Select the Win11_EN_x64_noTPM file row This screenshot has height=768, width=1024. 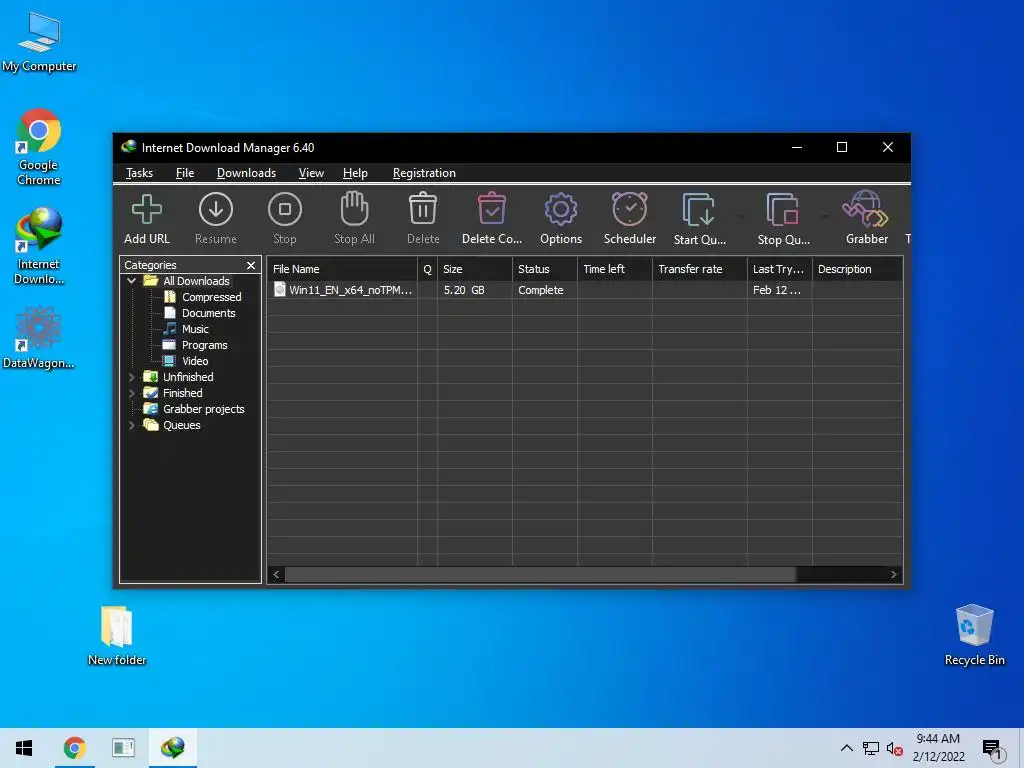585,290
